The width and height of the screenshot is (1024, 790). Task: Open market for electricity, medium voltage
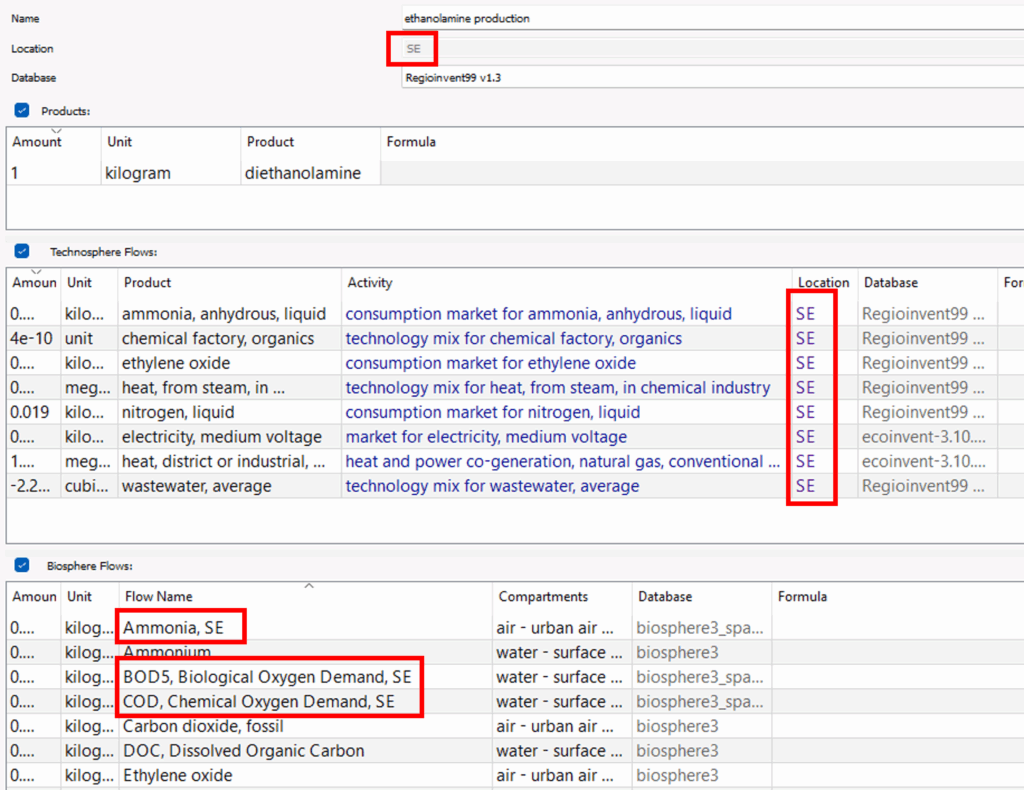[486, 437]
